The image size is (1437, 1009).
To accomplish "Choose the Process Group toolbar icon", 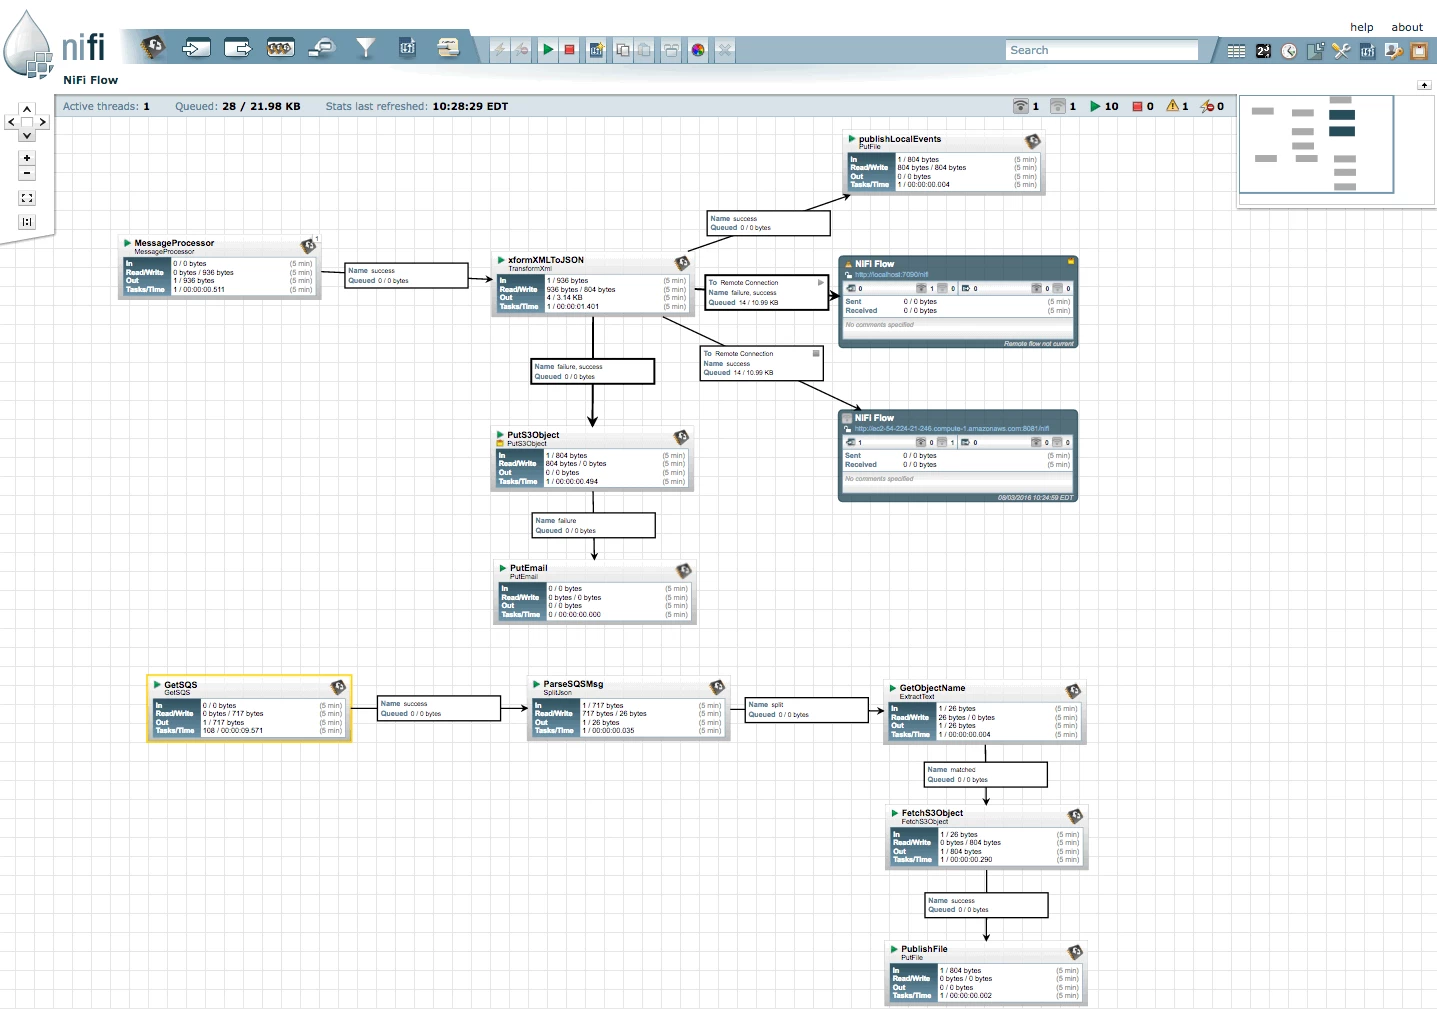I will [280, 48].
